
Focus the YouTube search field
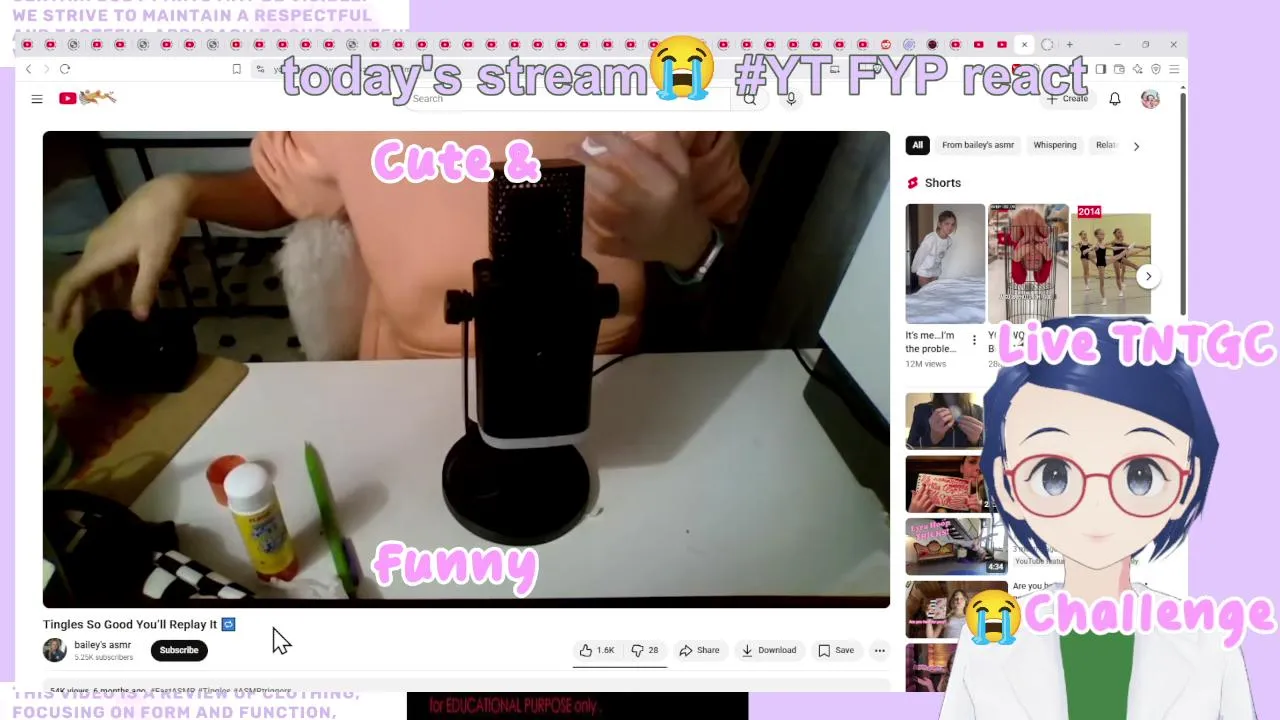(570, 98)
